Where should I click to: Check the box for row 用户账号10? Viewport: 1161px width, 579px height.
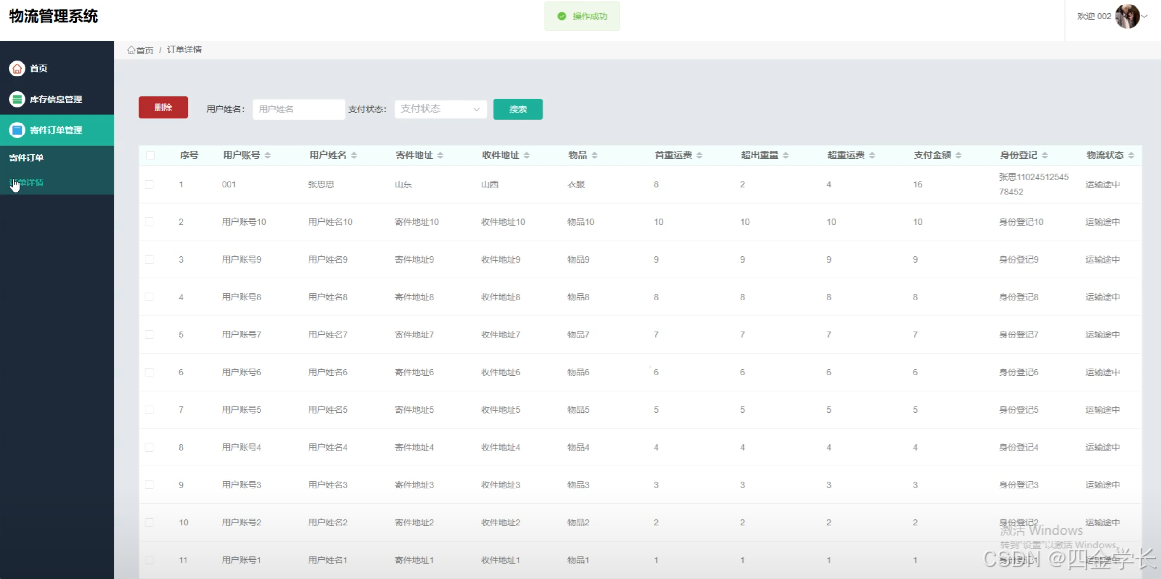tap(150, 221)
